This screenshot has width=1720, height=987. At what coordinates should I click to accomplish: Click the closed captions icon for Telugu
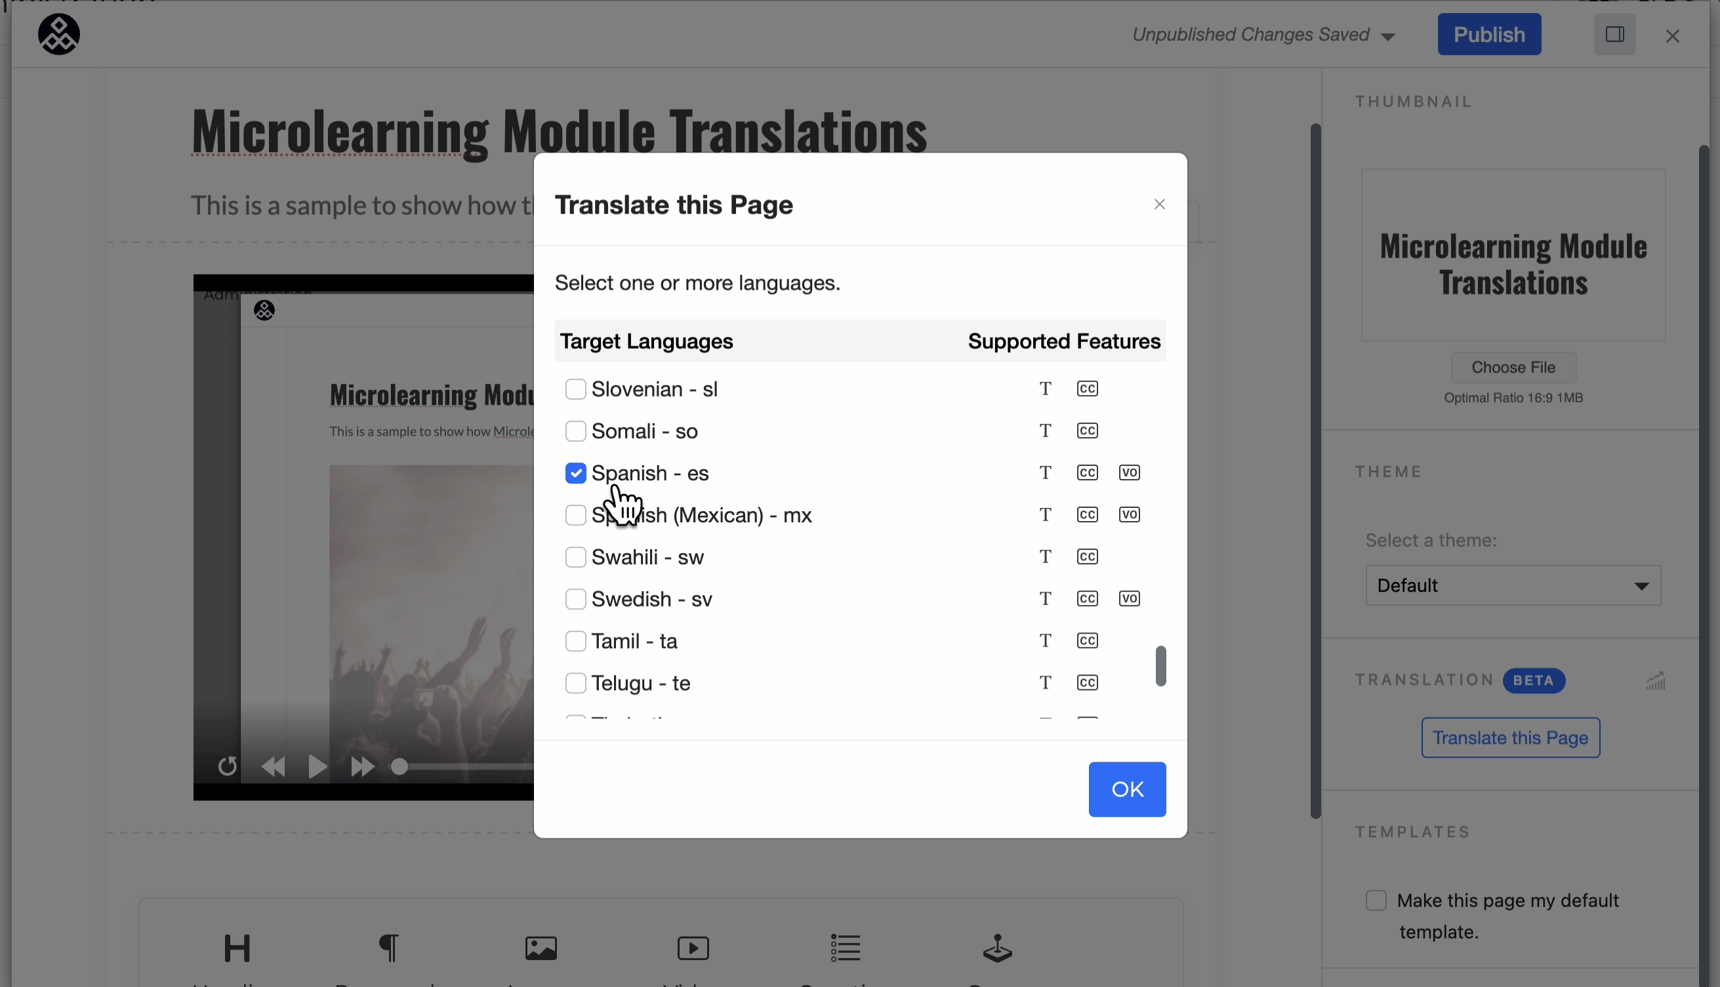[x=1088, y=683]
